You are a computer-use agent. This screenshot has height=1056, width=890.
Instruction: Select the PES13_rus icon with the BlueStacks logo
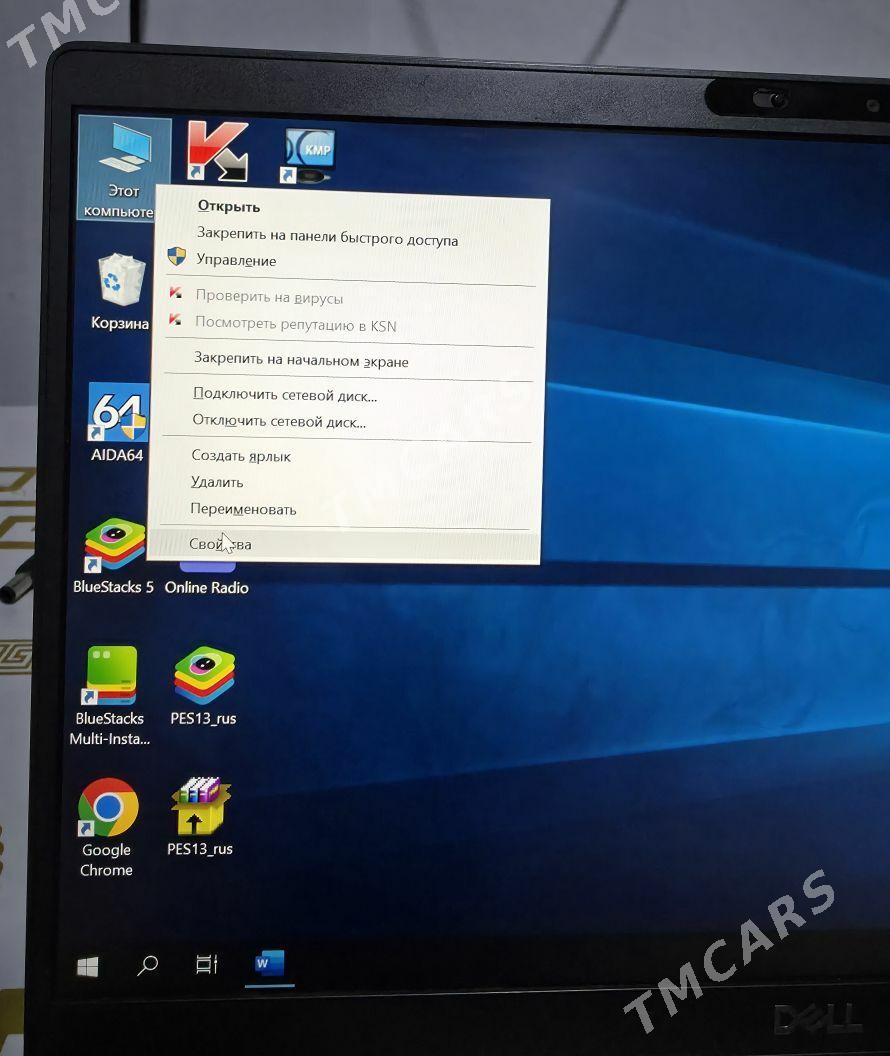click(203, 686)
